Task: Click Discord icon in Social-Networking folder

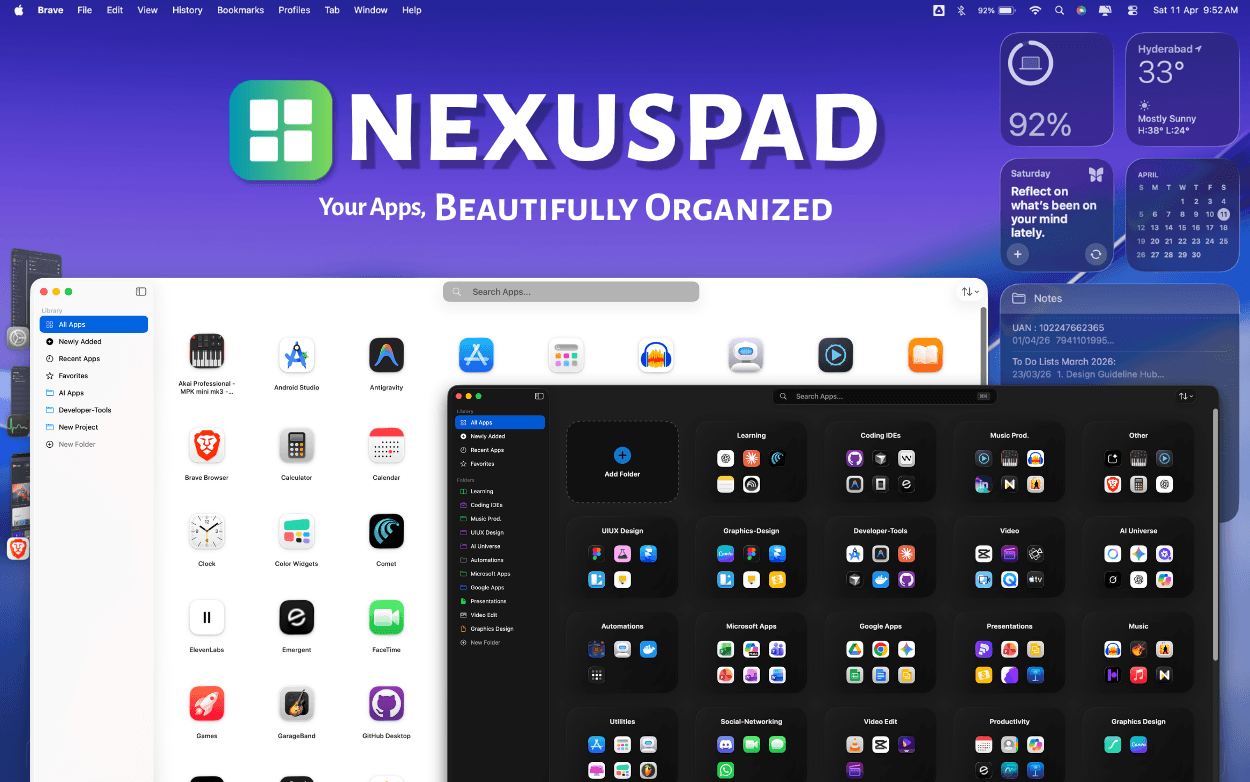Action: tap(725, 745)
